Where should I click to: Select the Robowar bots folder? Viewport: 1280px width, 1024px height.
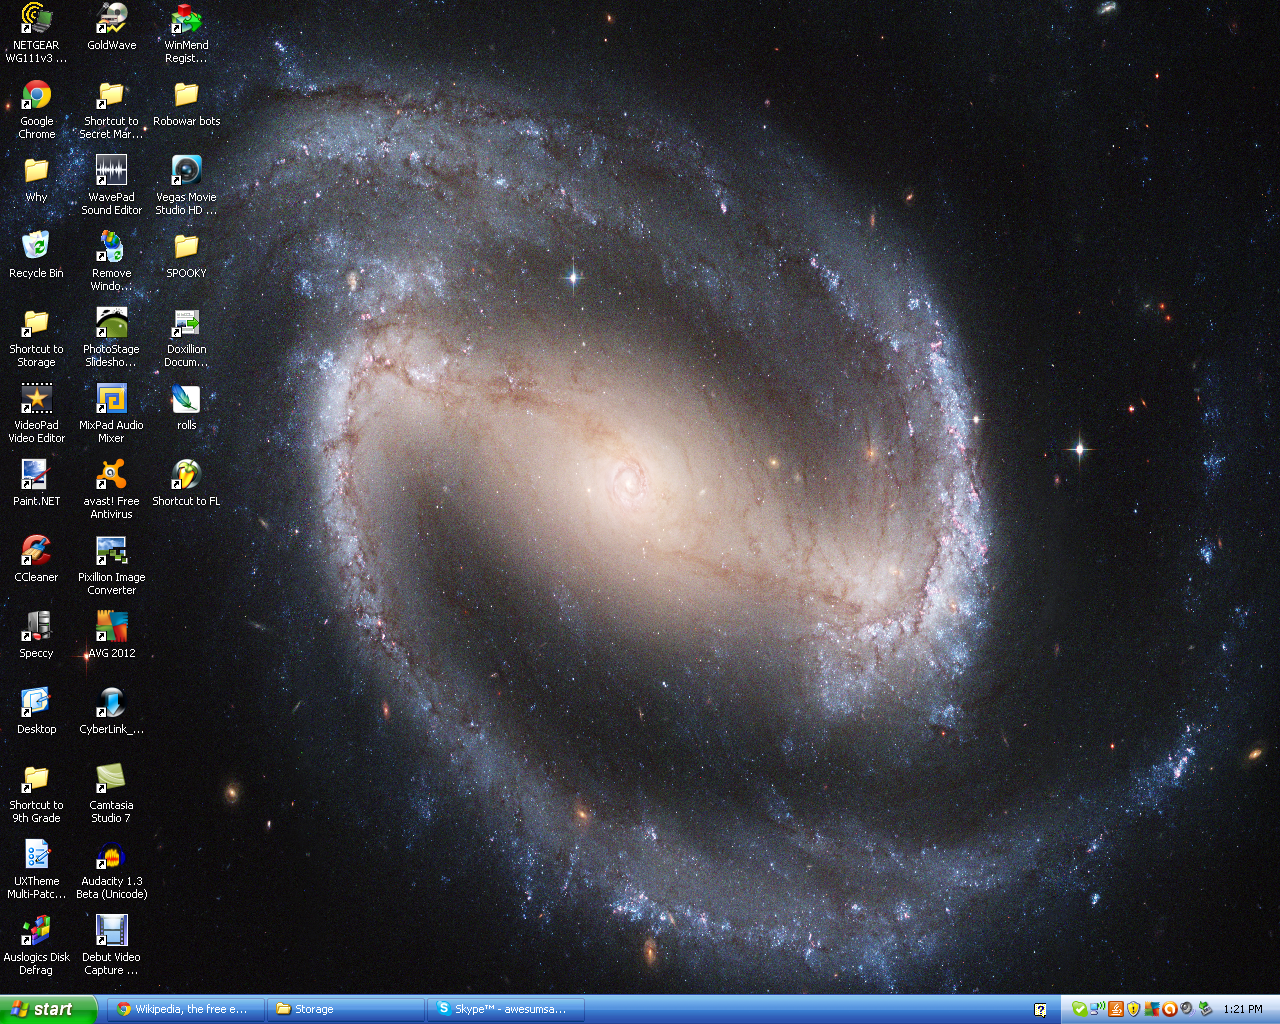coord(186,103)
